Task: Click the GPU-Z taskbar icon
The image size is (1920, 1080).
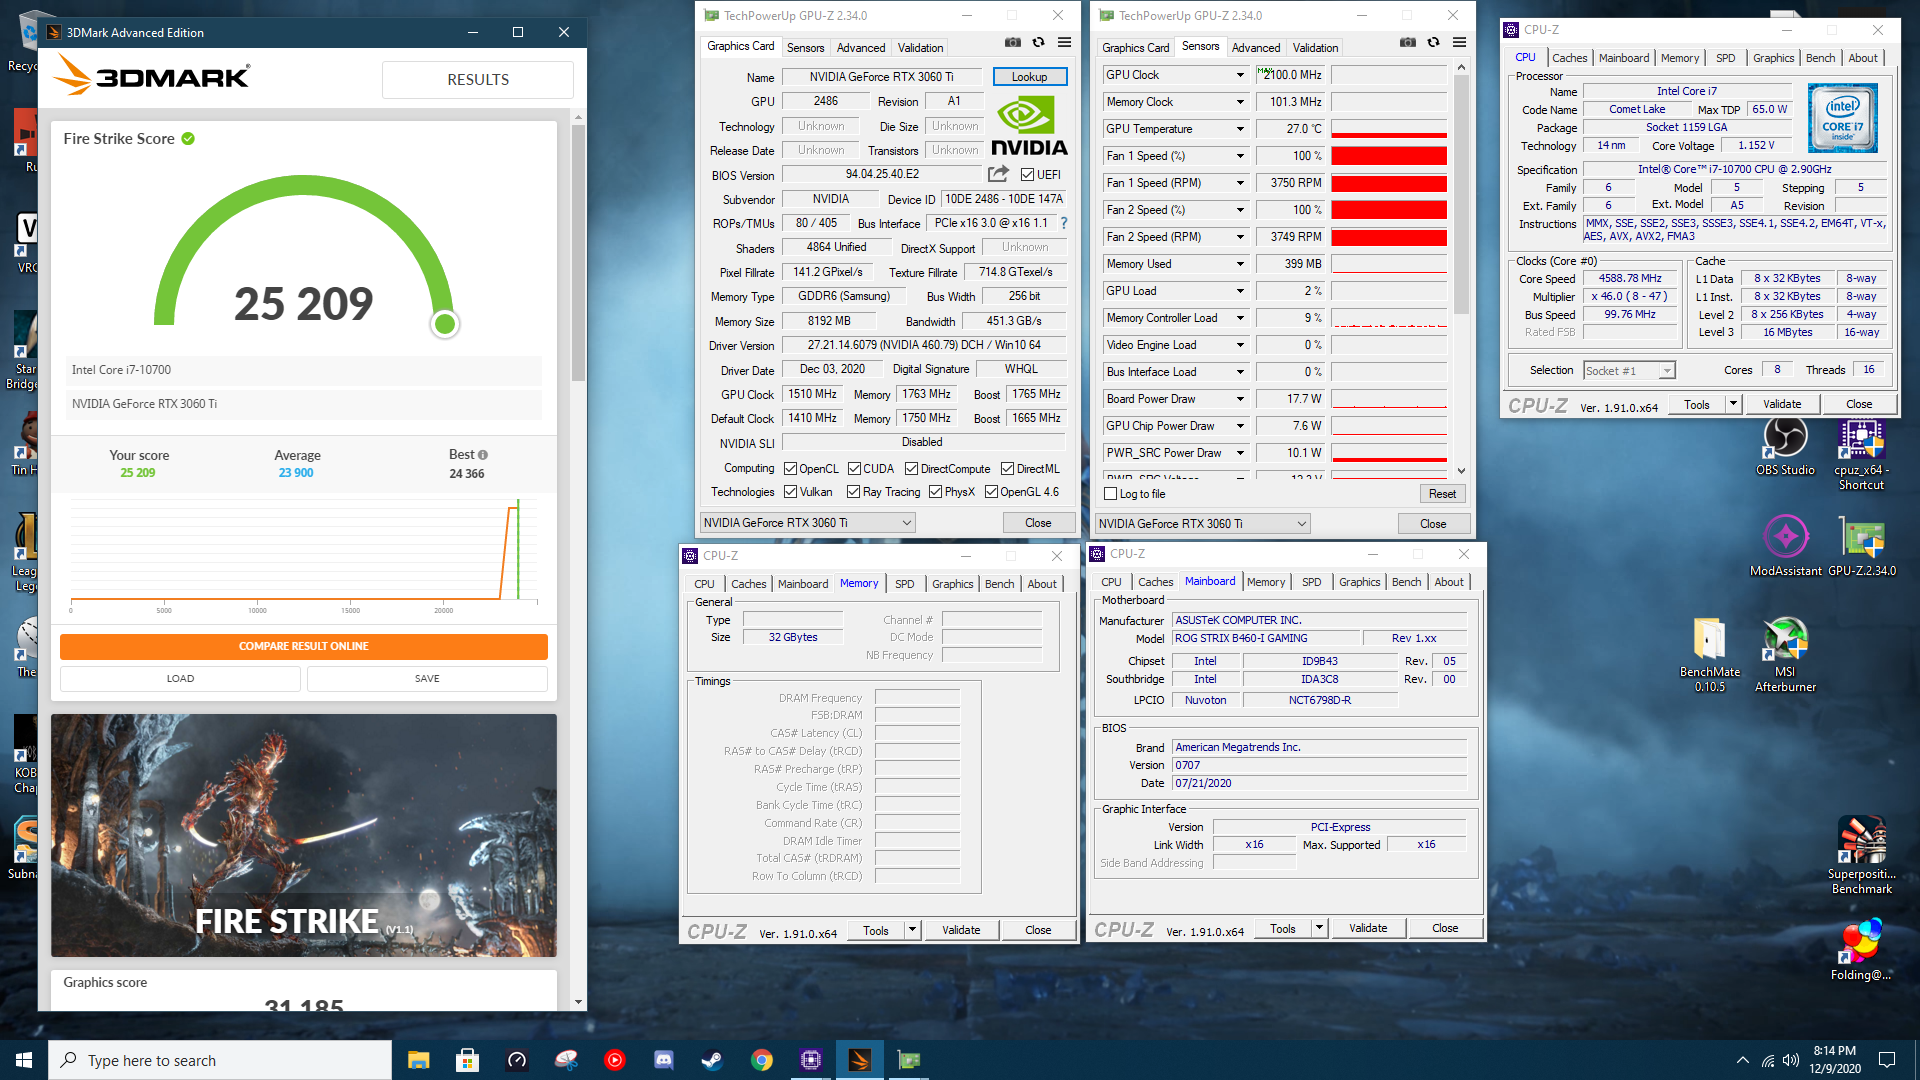Action: (908, 1060)
